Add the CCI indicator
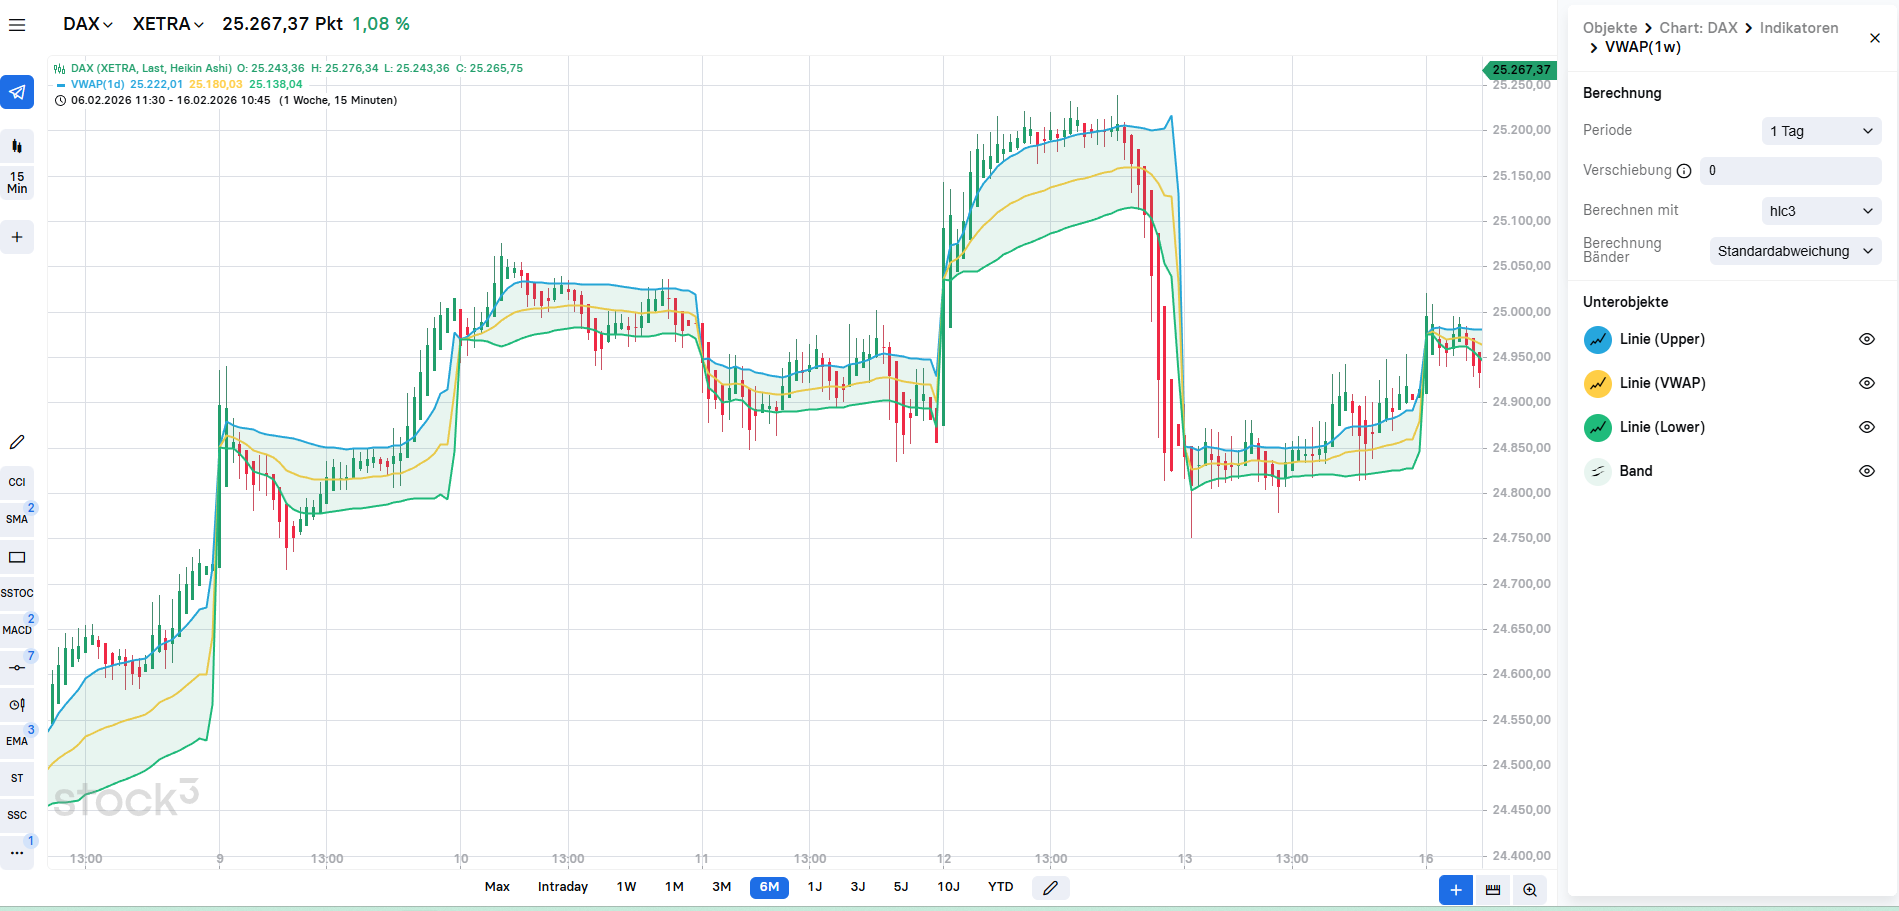Screen dimensions: 1899x911 tap(17, 482)
